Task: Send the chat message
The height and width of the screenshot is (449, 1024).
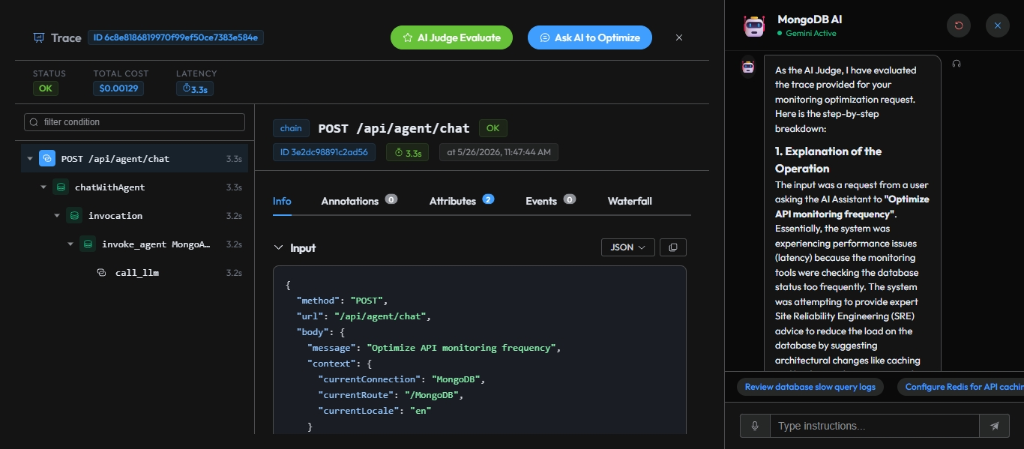Action: pos(995,426)
